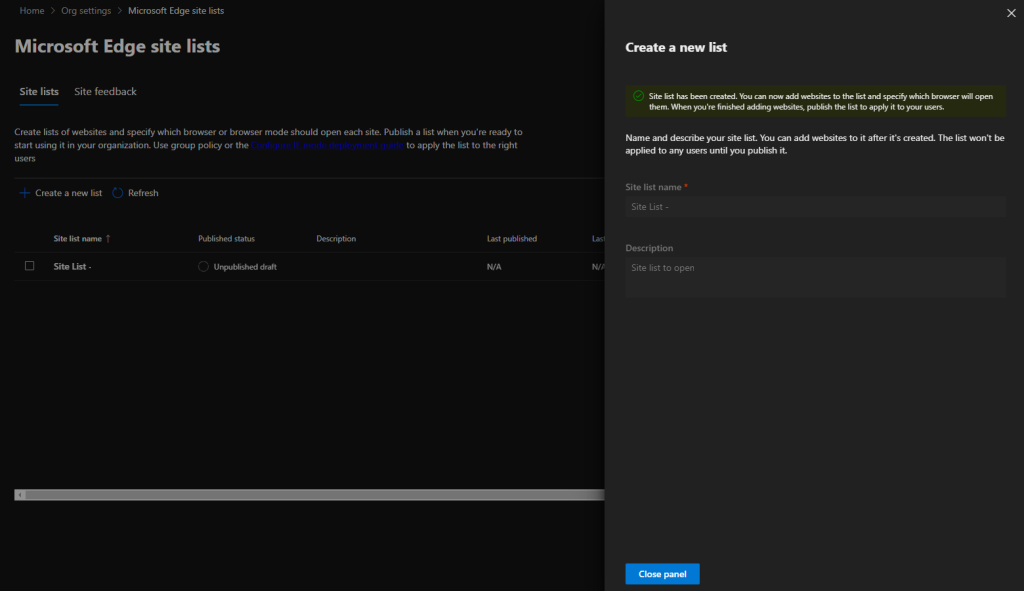Sort by the Site list name column header
Screen dimensions: 1024x591
(x=77, y=238)
